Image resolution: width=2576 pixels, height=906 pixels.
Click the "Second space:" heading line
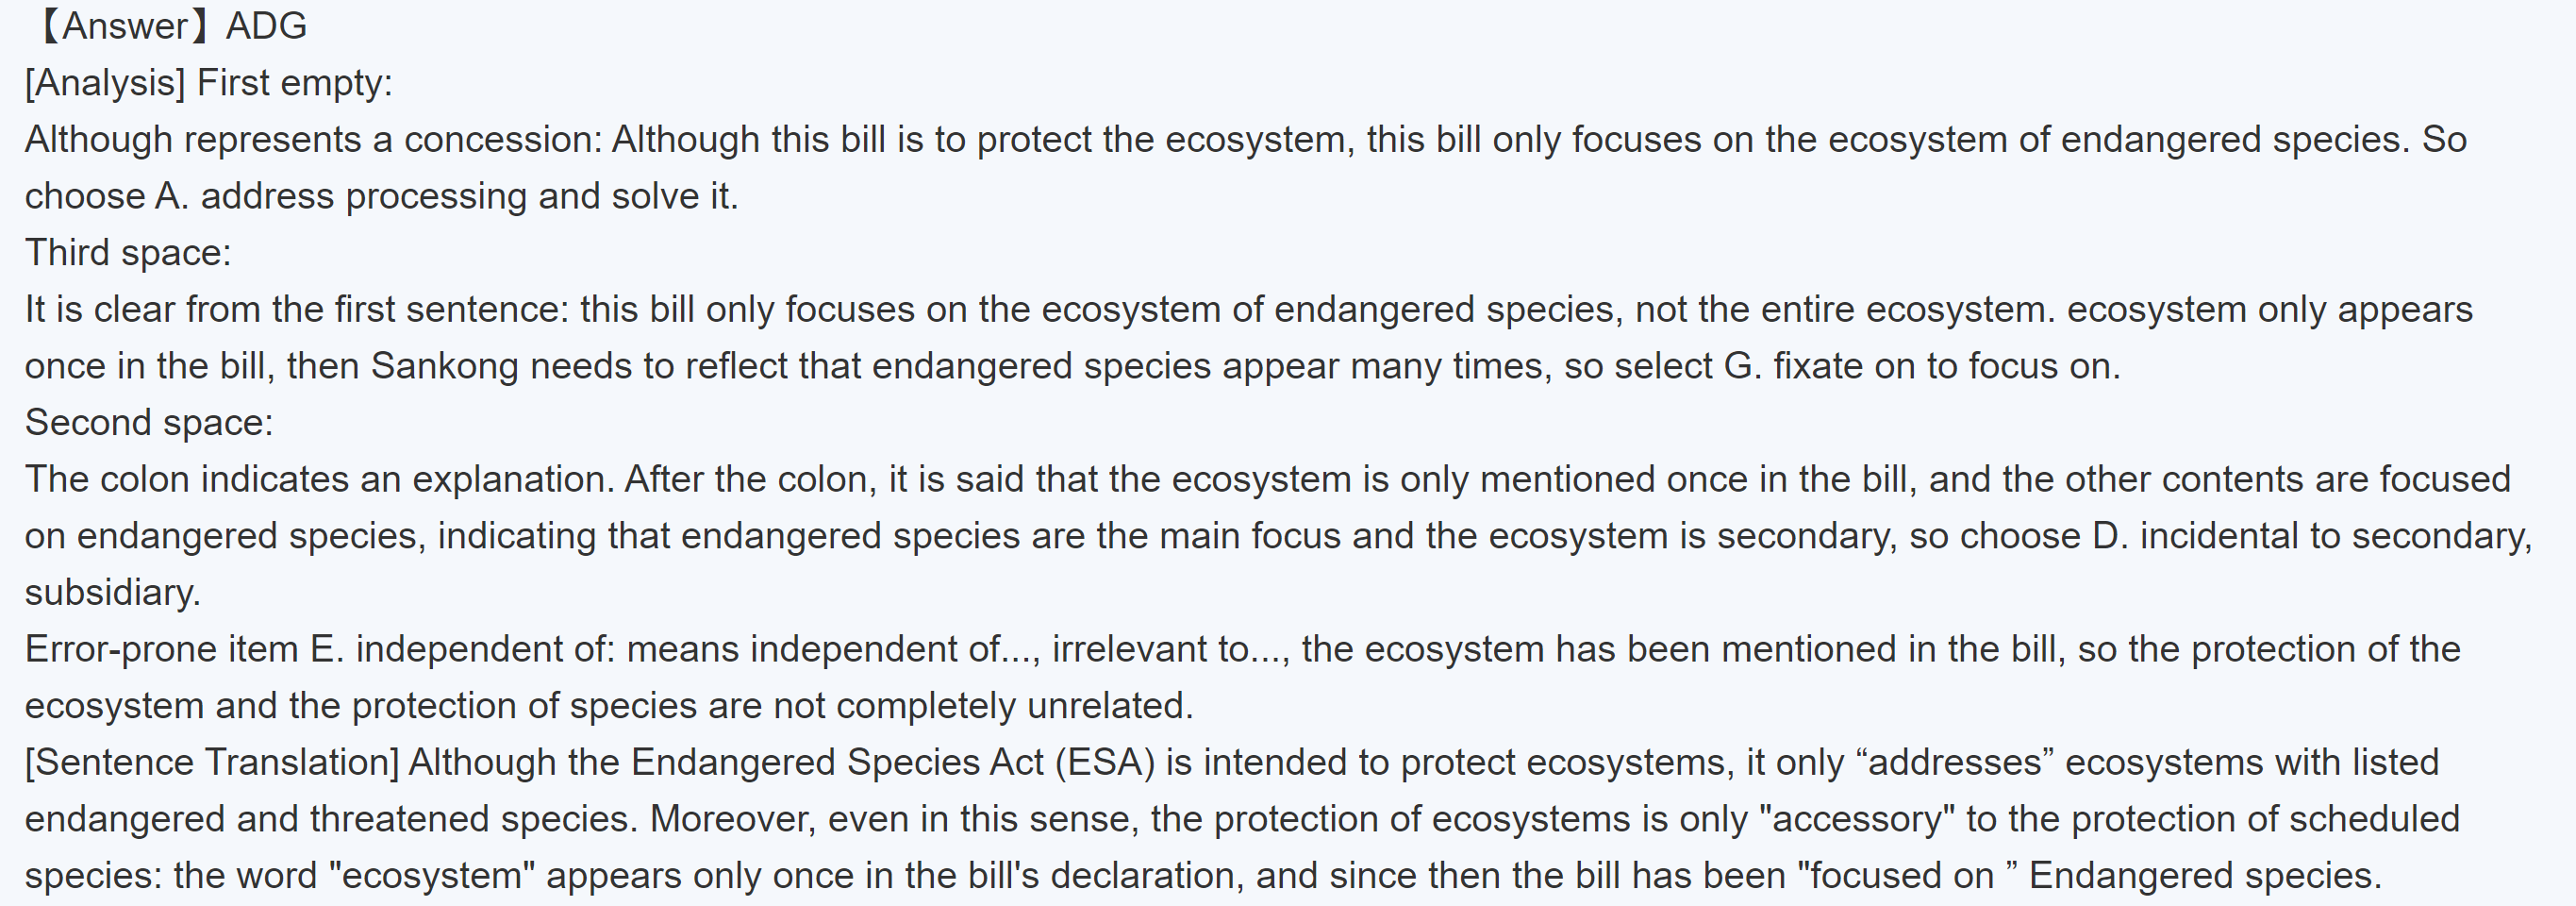click(149, 423)
